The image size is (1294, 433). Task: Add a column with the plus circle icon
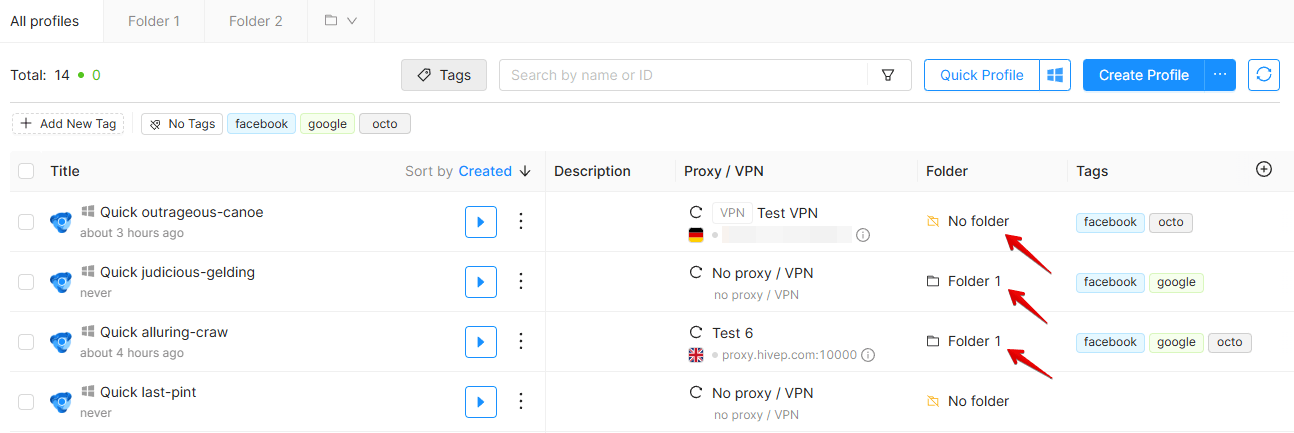tap(1264, 170)
